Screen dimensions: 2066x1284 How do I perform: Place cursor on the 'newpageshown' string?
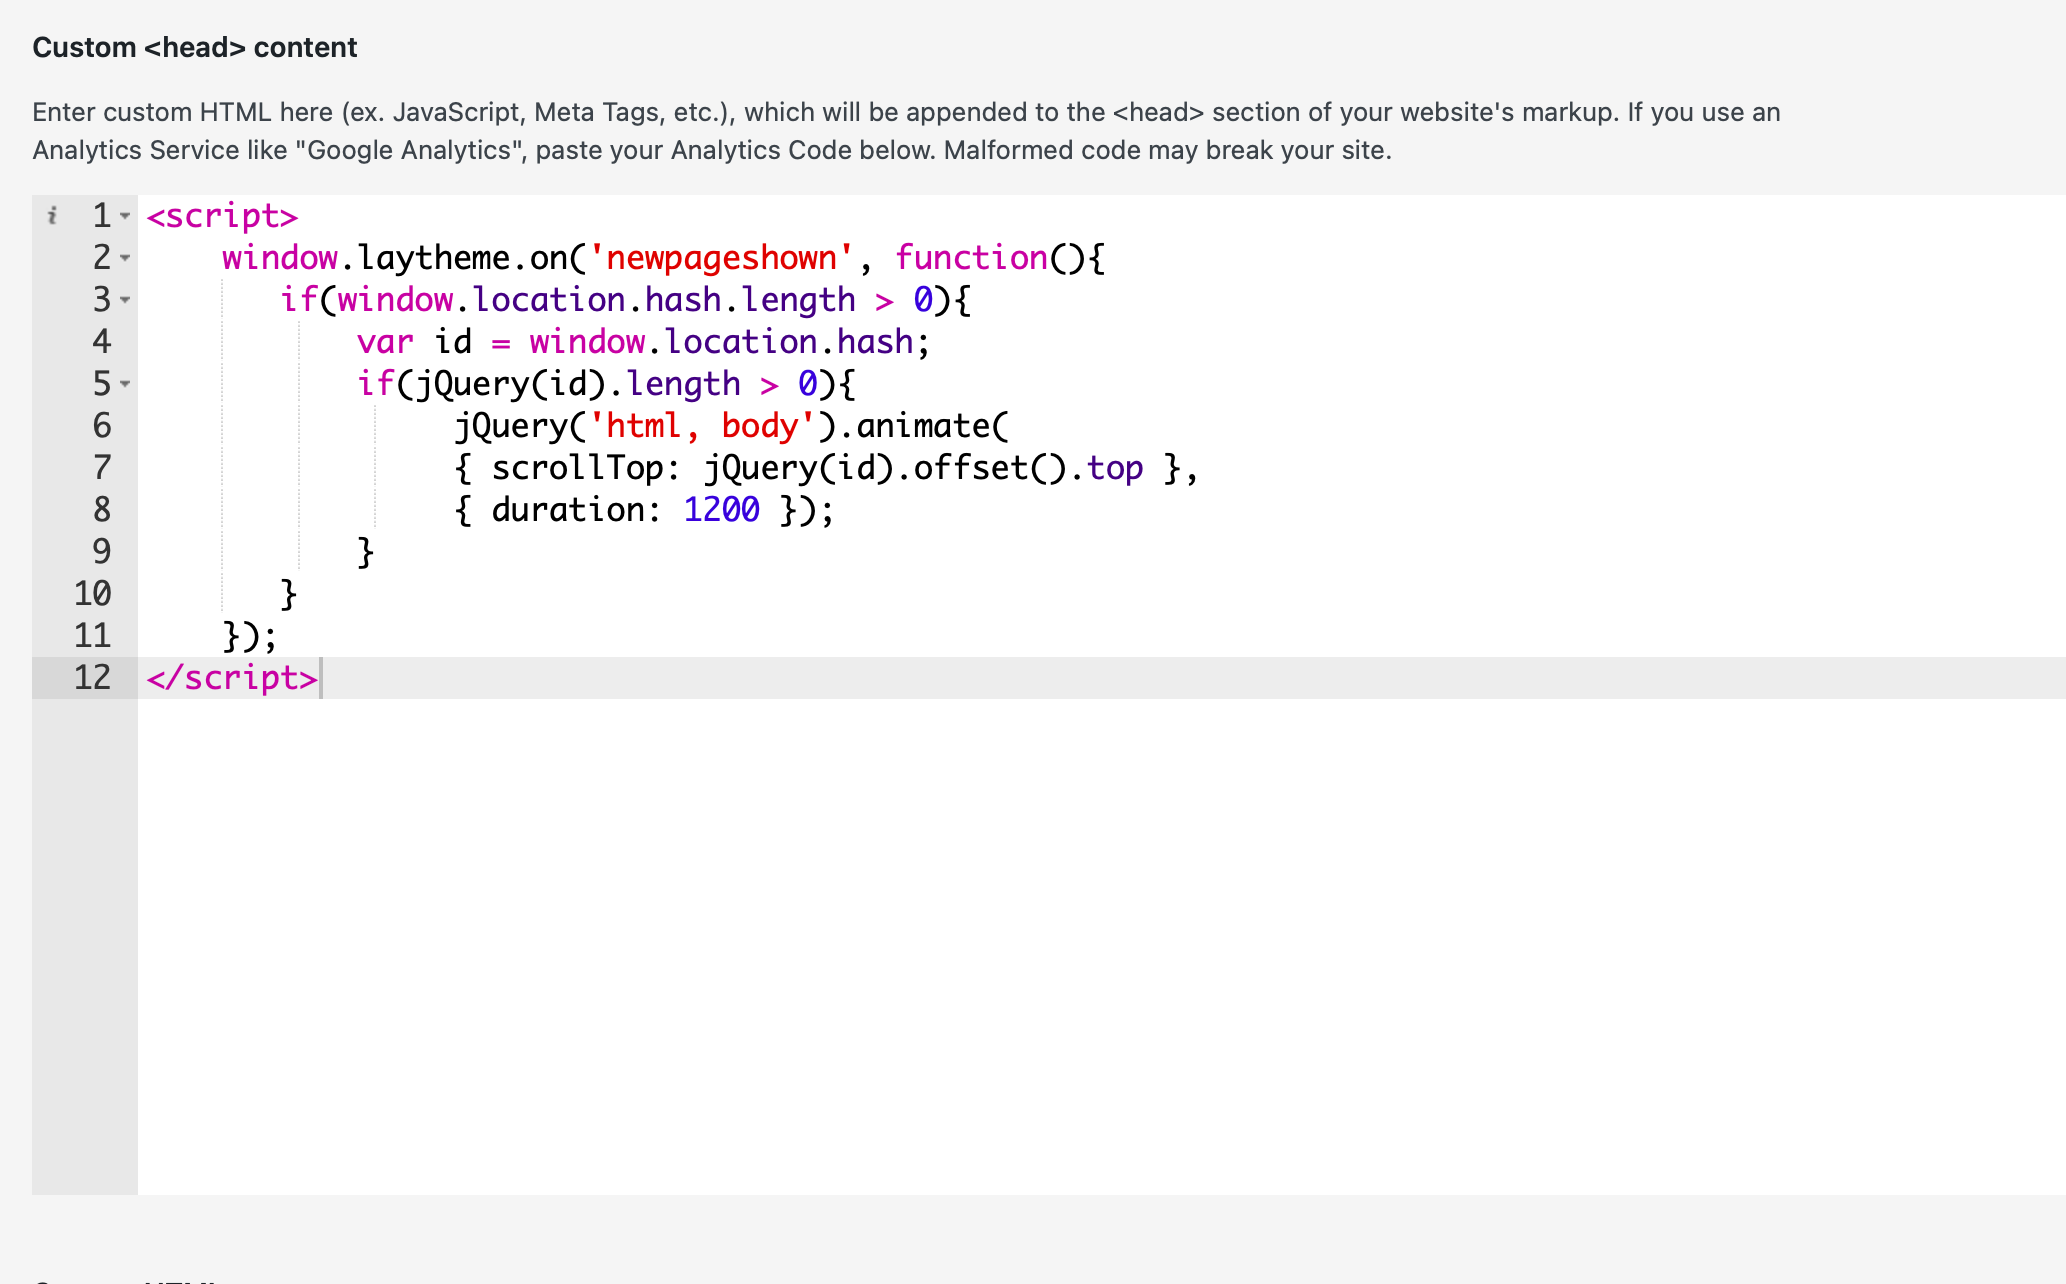point(720,258)
